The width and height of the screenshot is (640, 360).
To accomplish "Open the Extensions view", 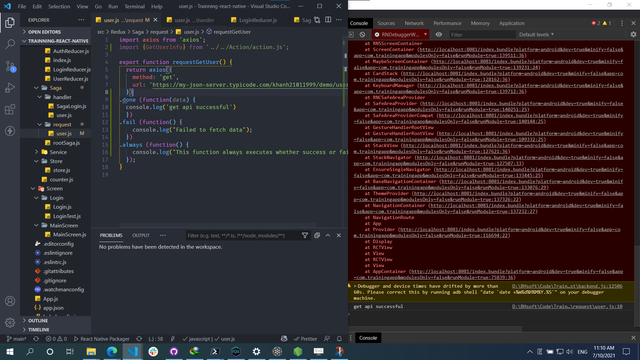I will pyautogui.click(x=10, y=109).
